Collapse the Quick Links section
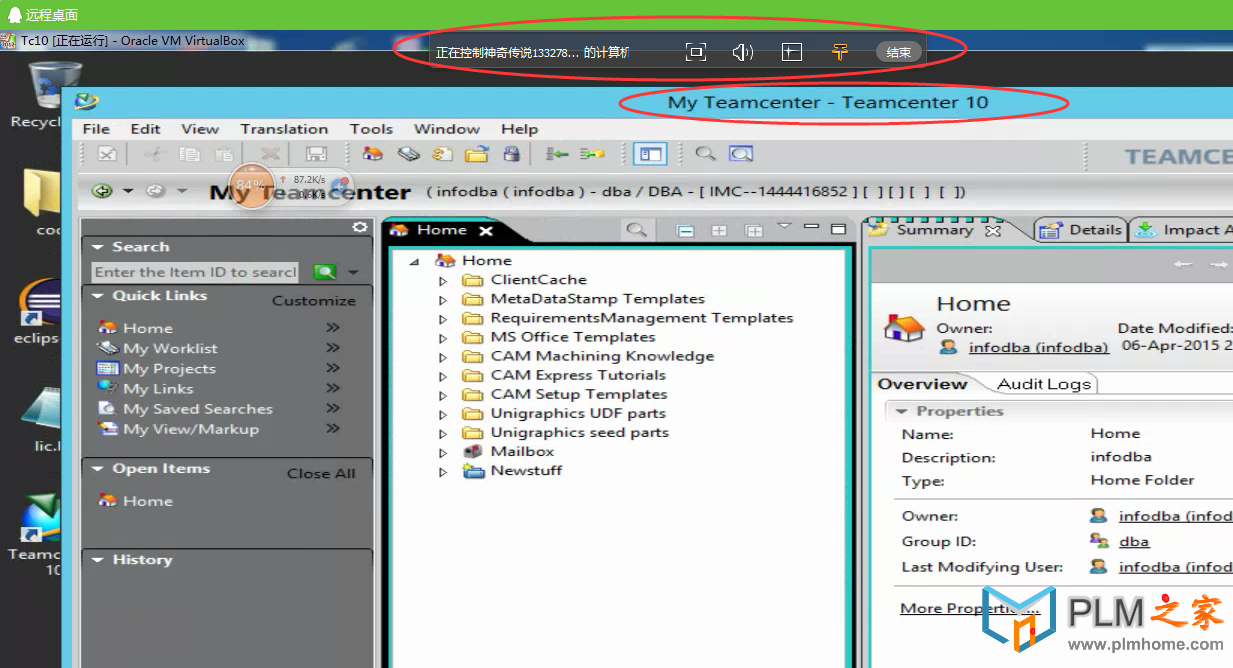 (x=98, y=296)
